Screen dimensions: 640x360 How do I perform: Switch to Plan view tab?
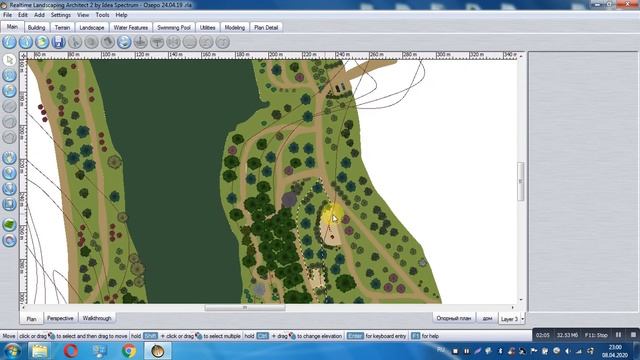pos(31,319)
